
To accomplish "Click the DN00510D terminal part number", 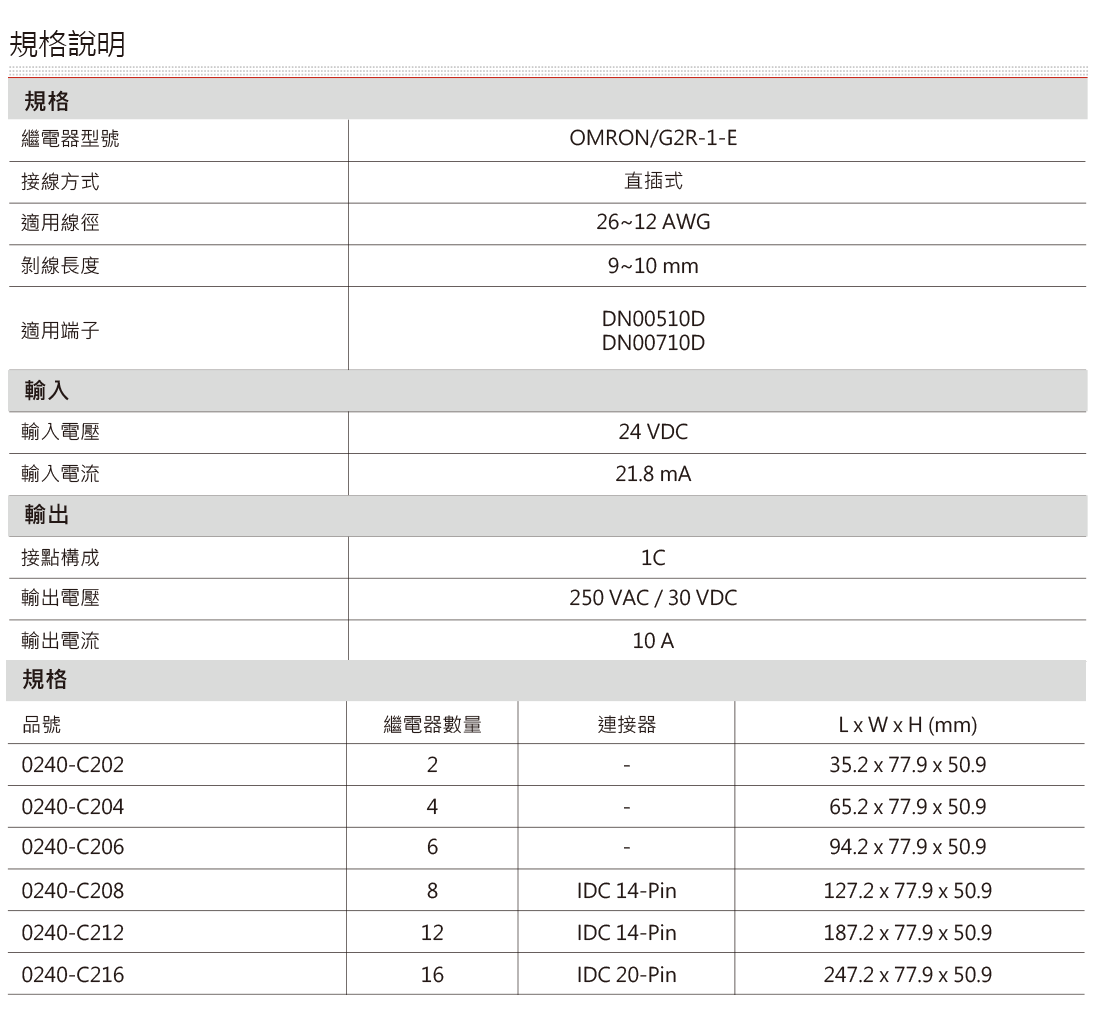I will [x=655, y=319].
